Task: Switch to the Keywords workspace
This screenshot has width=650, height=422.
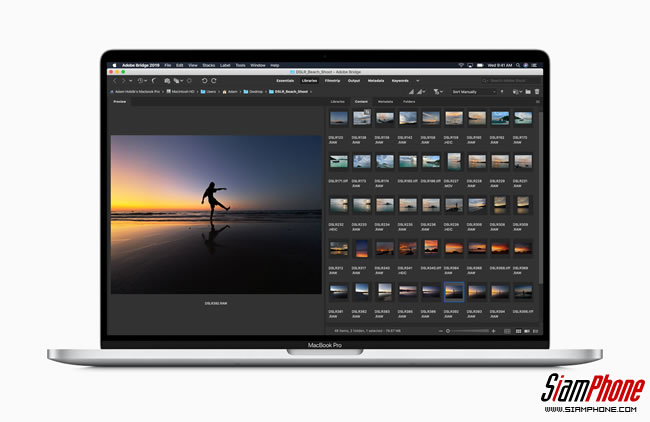Action: point(400,81)
